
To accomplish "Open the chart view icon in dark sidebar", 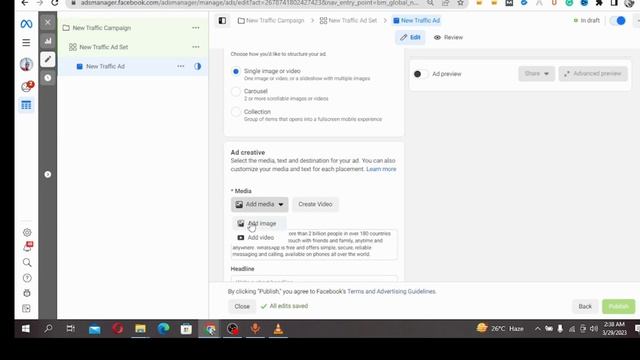I will click(48, 41).
